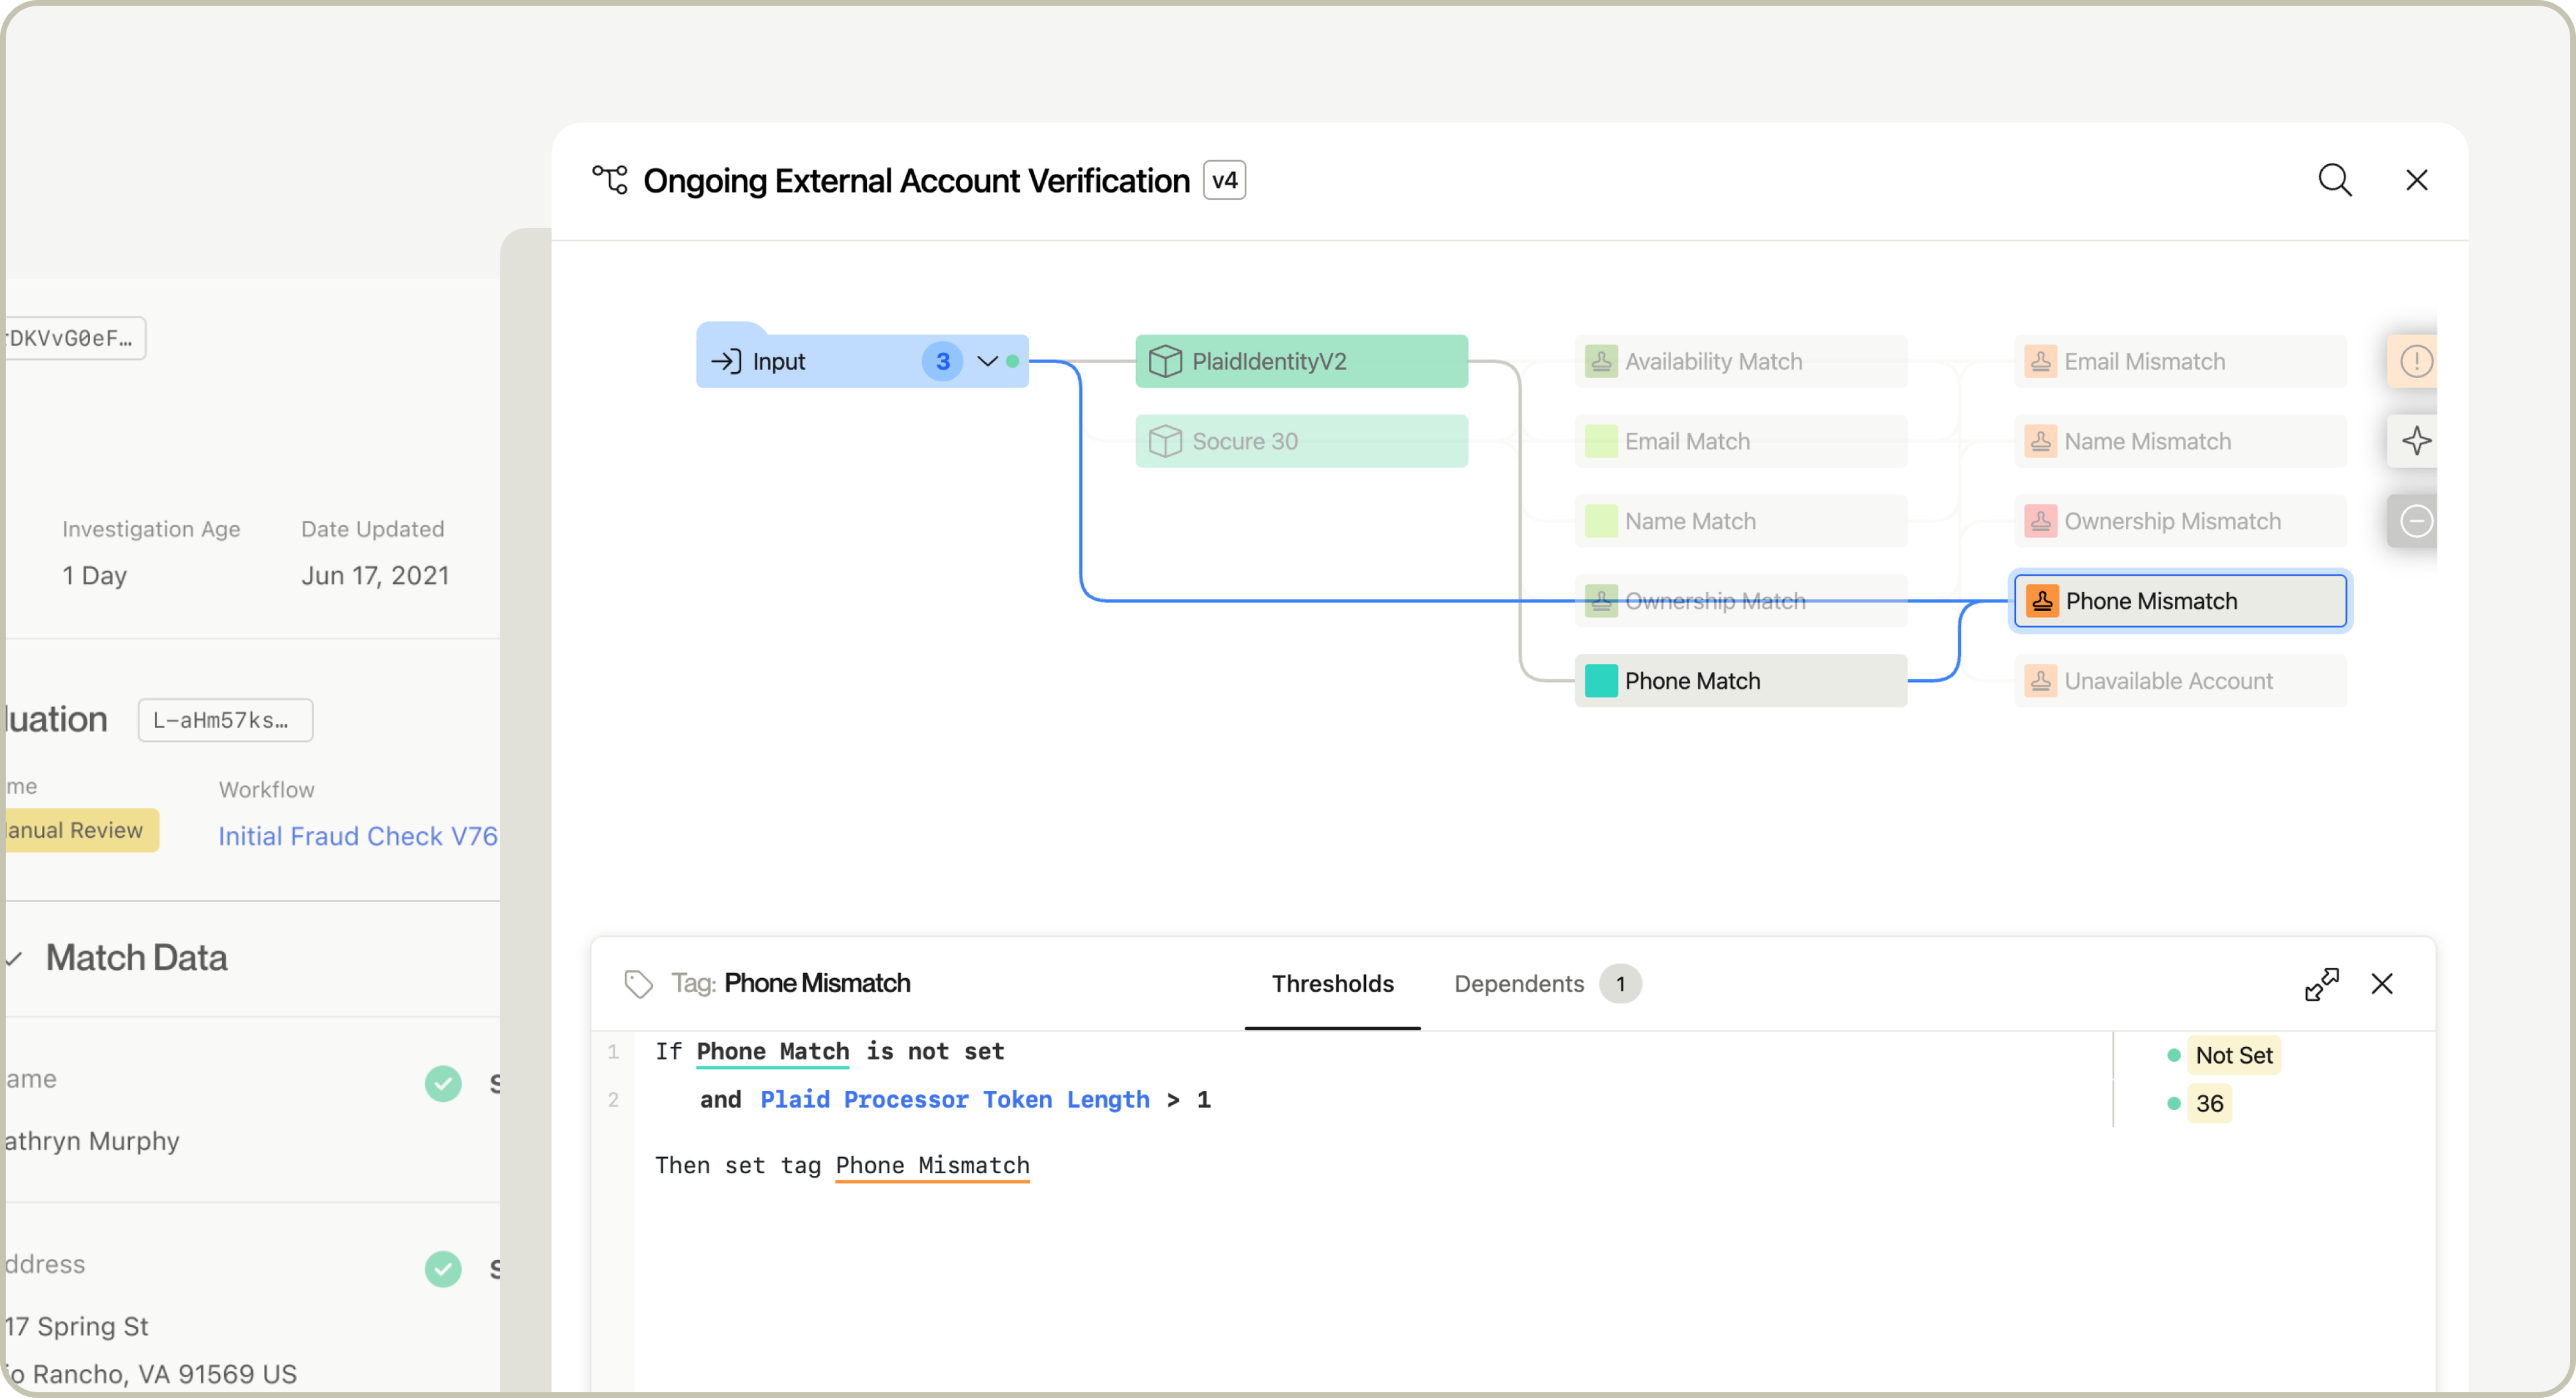
Task: Click the teal Phone Match node swatch
Action: [x=1601, y=681]
